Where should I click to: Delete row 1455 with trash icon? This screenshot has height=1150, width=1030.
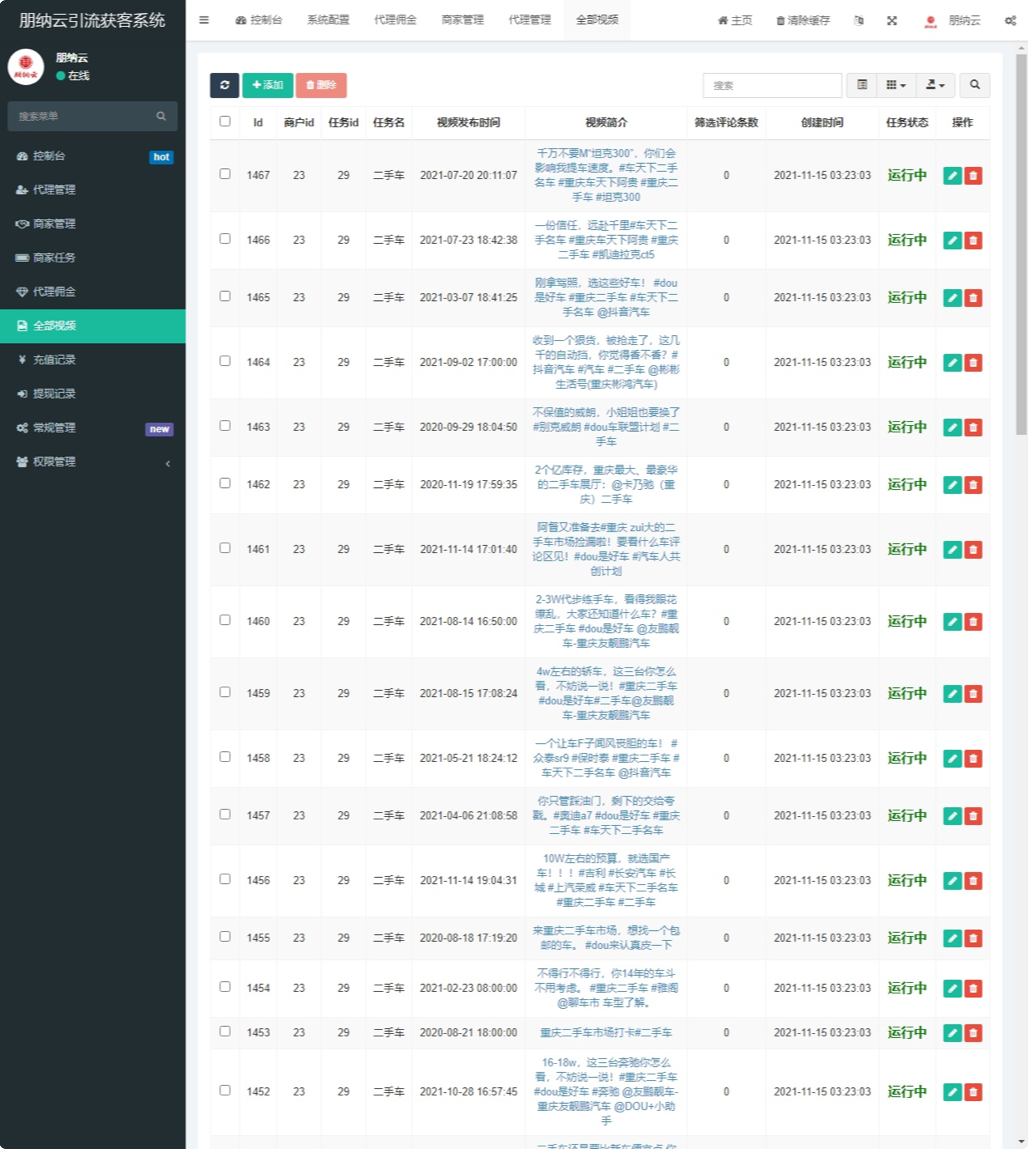click(974, 938)
